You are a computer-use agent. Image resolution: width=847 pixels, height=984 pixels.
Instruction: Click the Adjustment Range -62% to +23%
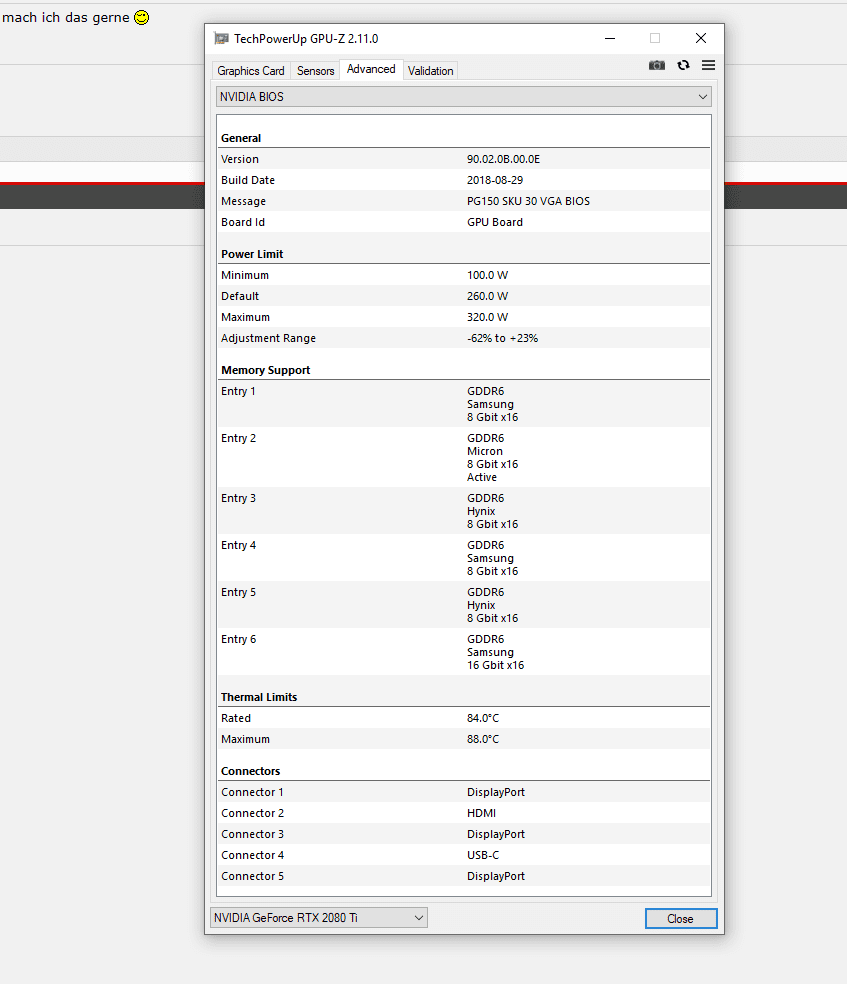(x=503, y=338)
